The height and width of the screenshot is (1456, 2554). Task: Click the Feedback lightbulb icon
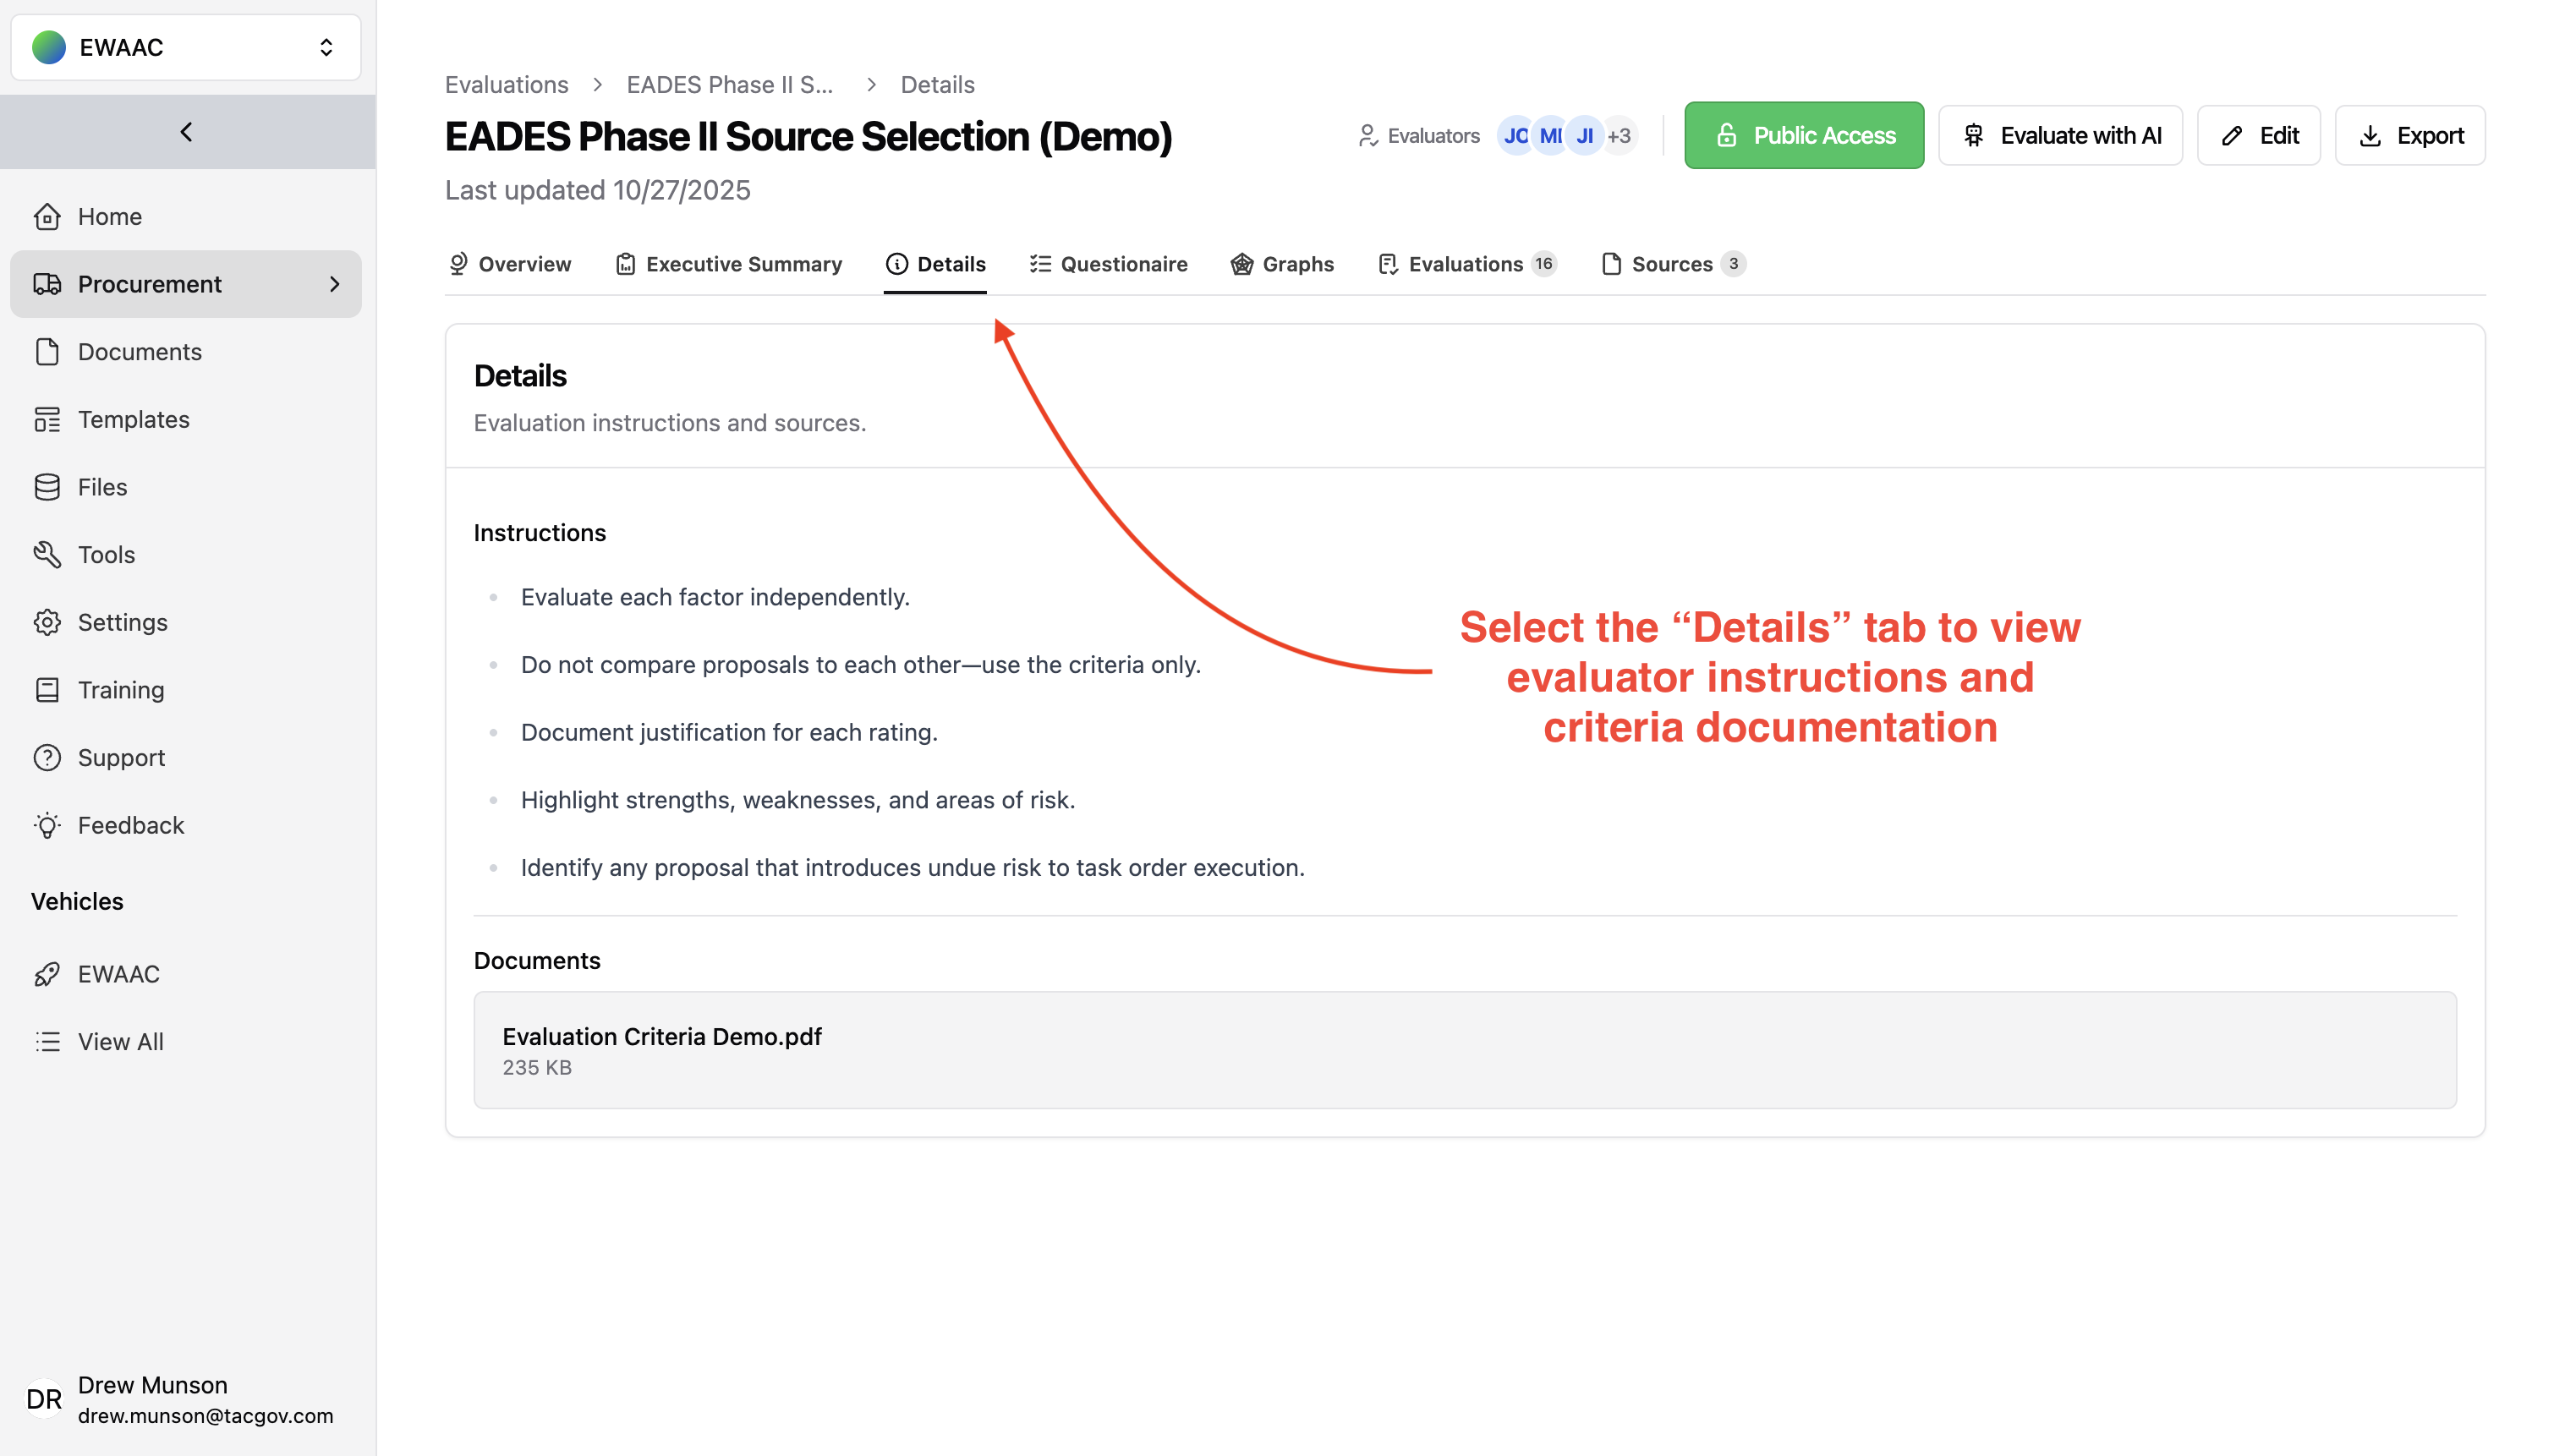pyautogui.click(x=47, y=825)
